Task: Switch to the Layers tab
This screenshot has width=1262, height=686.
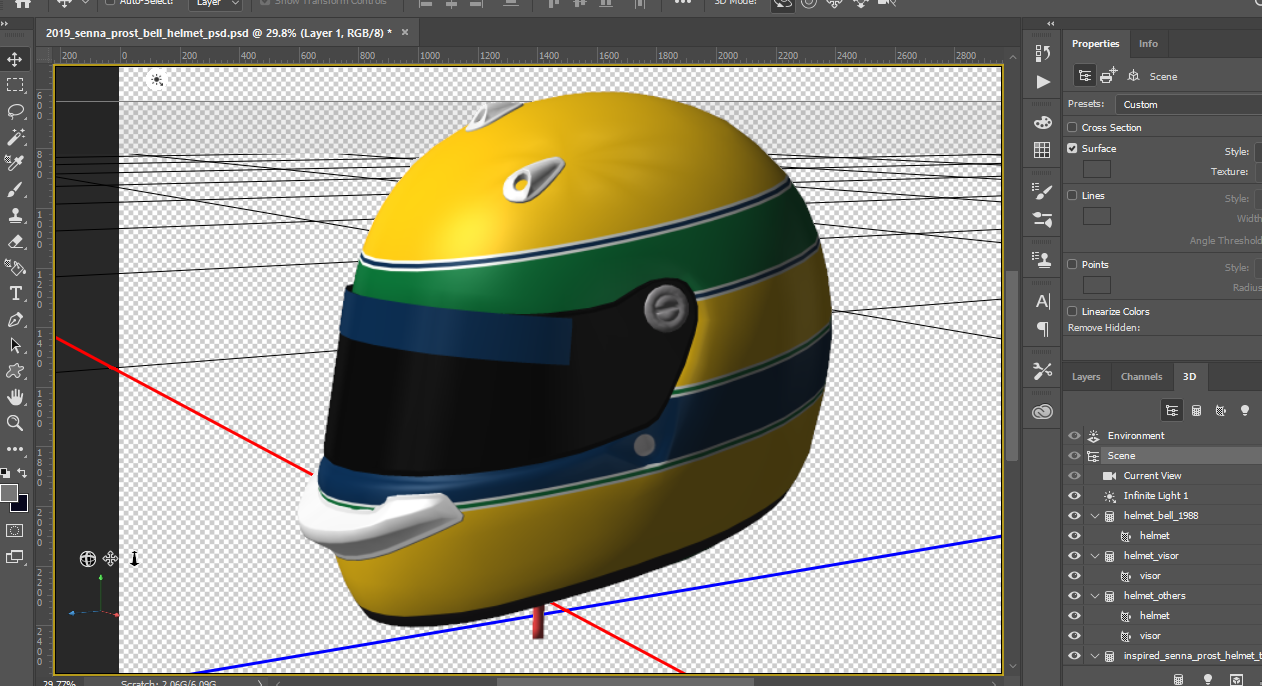Action: click(1086, 377)
